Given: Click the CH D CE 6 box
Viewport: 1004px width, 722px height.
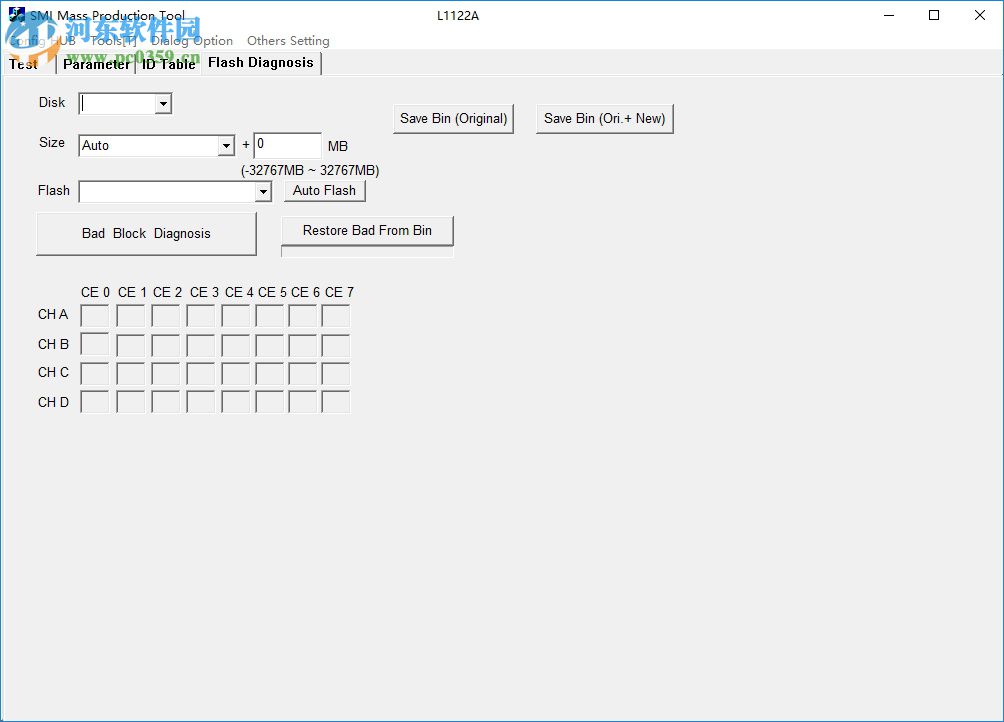Looking at the screenshot, I should (303, 402).
